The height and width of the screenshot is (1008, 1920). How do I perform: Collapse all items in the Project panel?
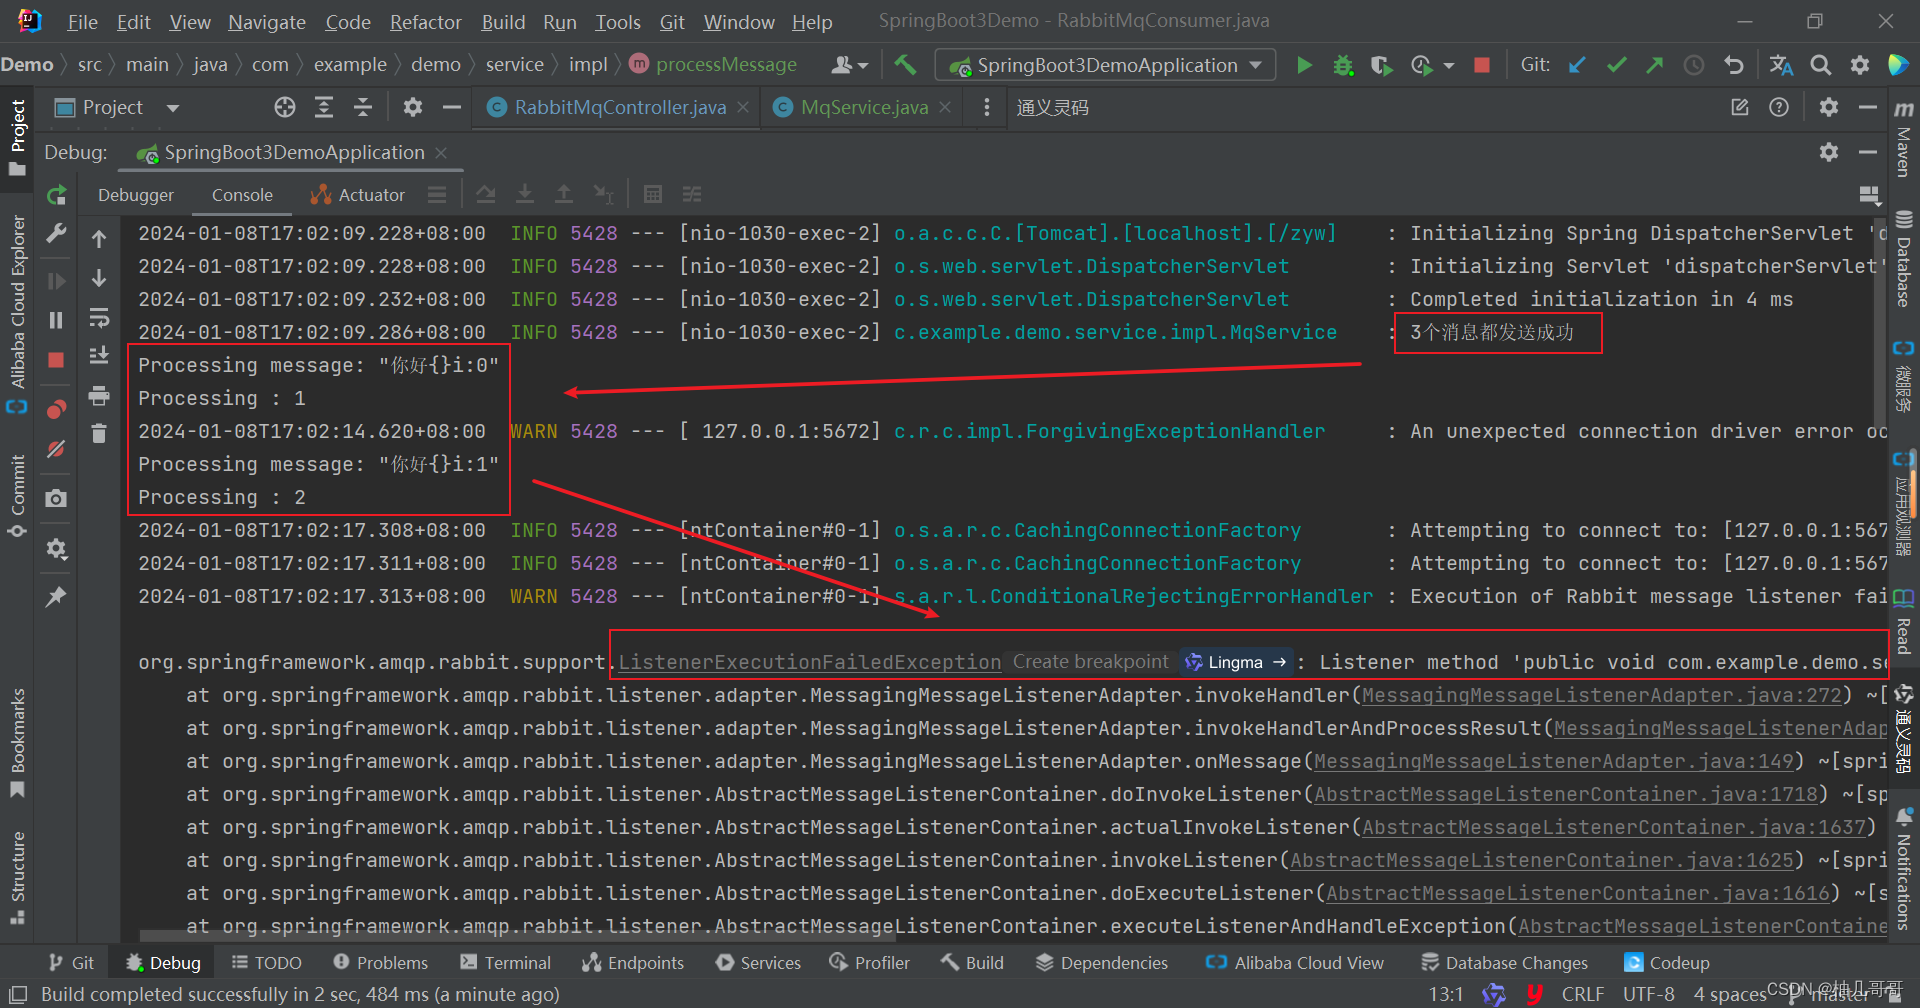click(x=363, y=107)
